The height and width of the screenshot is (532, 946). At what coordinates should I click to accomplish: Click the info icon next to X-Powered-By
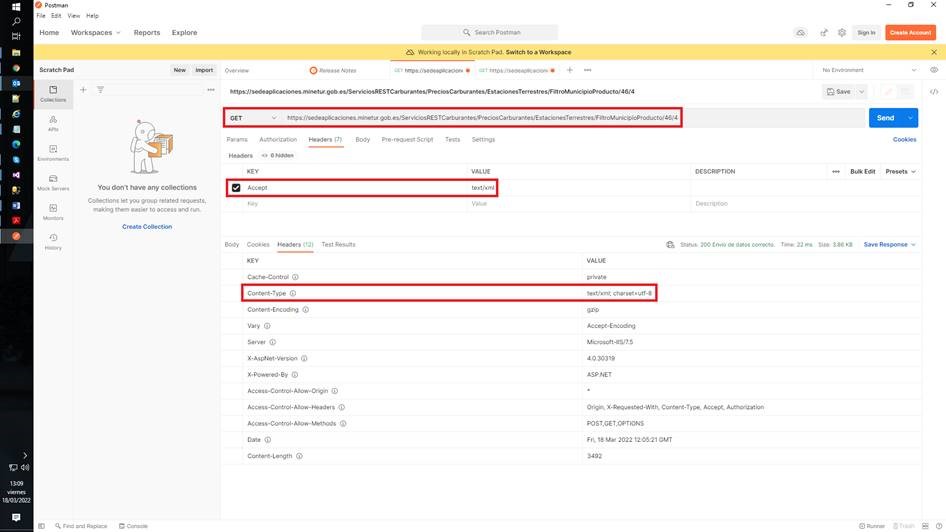294,375
